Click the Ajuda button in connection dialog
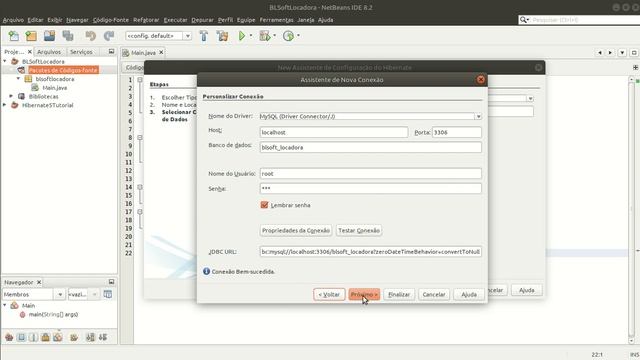 pos(469,294)
